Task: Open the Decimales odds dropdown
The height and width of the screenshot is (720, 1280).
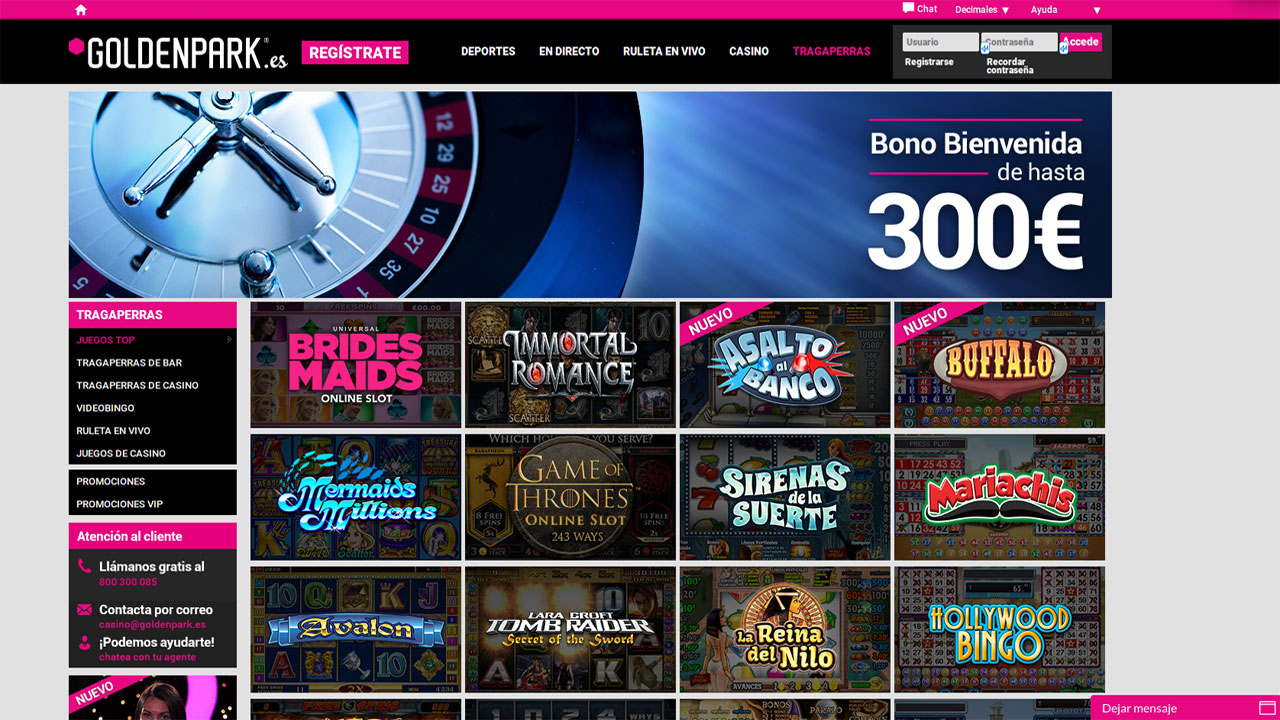Action: click(x=982, y=10)
